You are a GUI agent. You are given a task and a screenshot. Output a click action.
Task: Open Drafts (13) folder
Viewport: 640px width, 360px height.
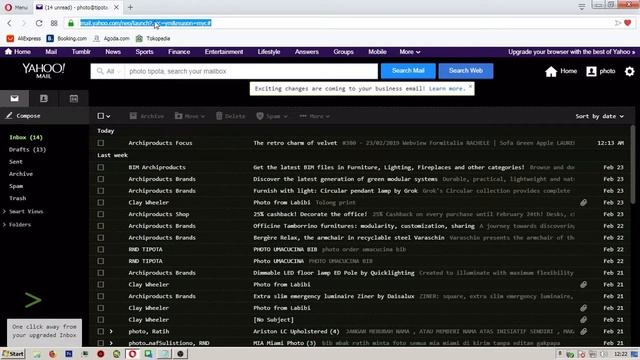[27, 150]
